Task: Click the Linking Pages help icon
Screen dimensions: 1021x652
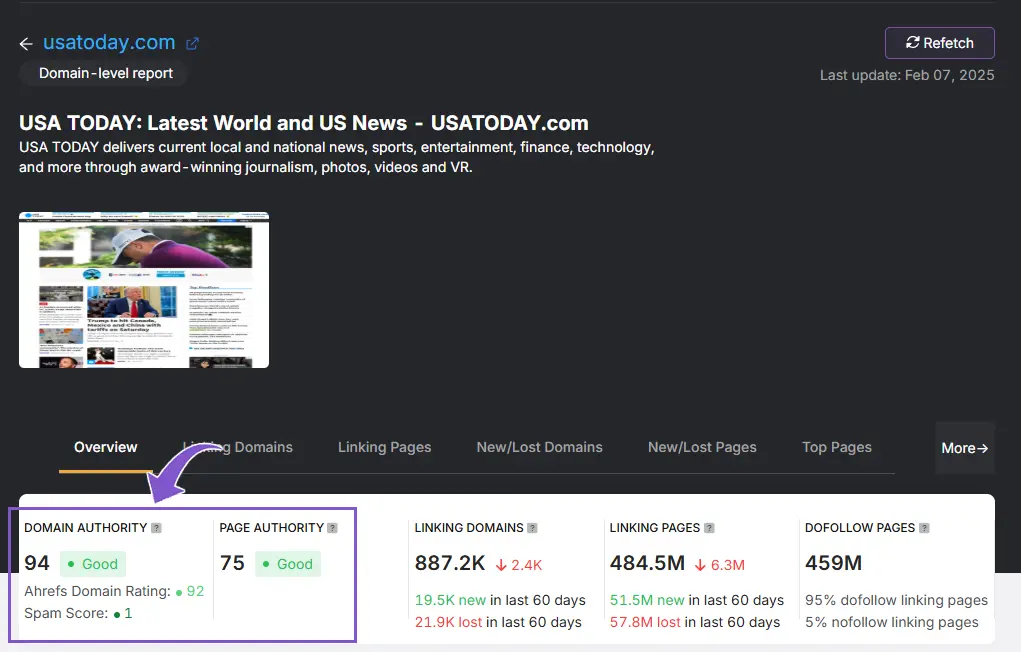Action: (710, 528)
